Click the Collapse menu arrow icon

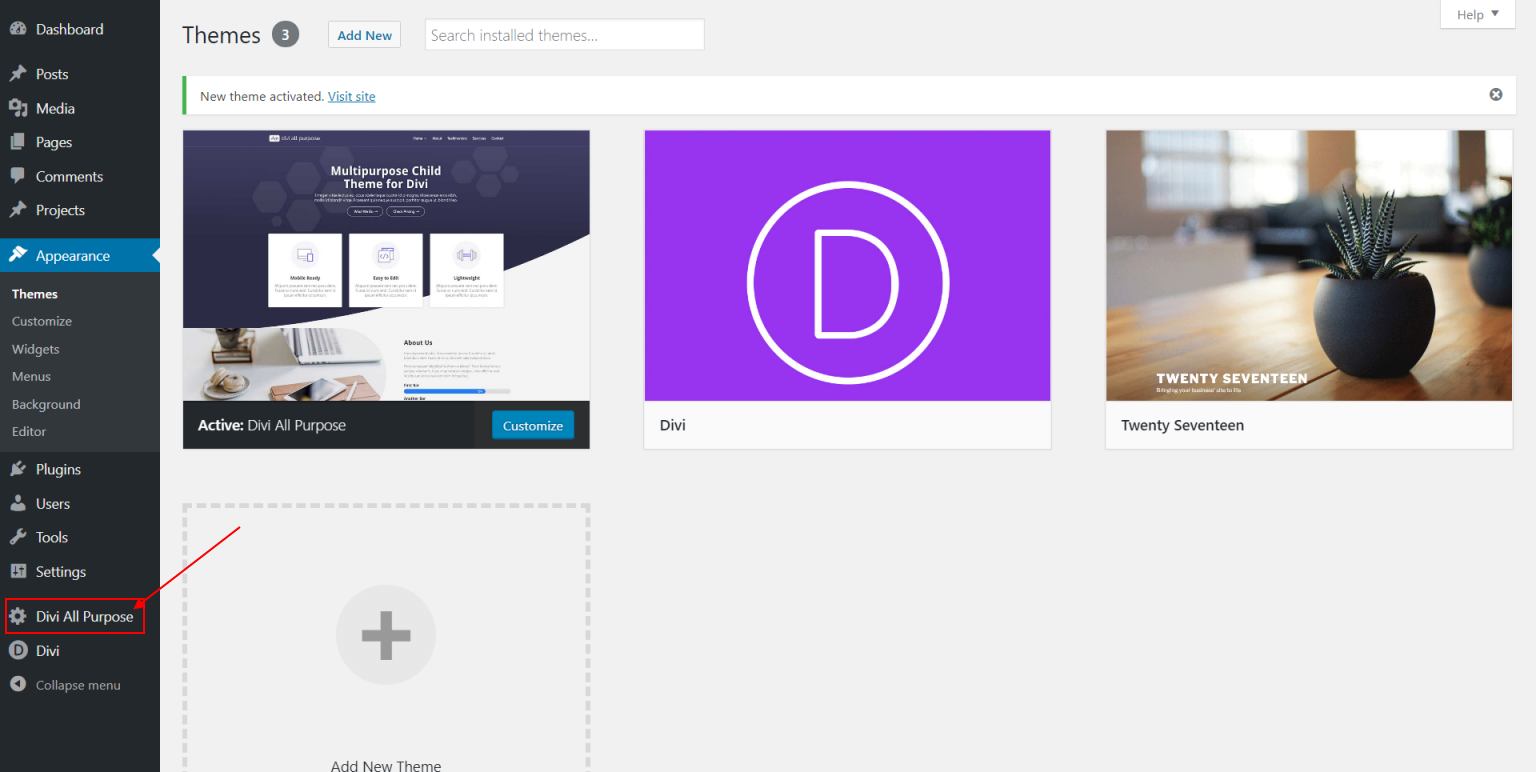point(18,684)
